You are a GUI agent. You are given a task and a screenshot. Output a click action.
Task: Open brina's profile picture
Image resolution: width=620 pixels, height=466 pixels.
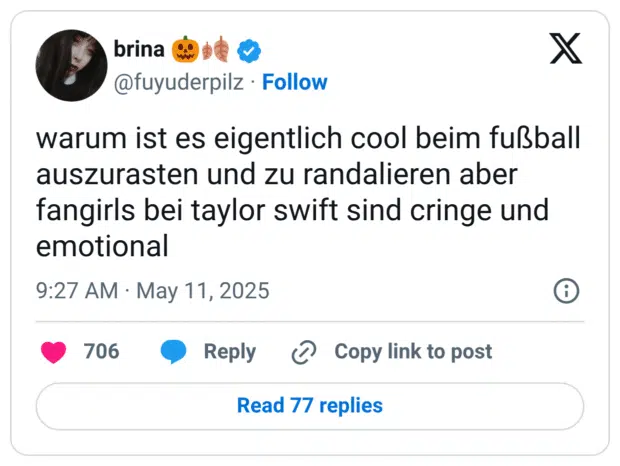click(71, 65)
